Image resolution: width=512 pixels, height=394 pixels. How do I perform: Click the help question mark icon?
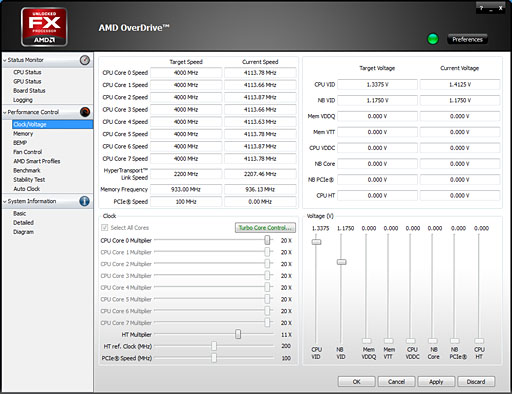(x=481, y=8)
